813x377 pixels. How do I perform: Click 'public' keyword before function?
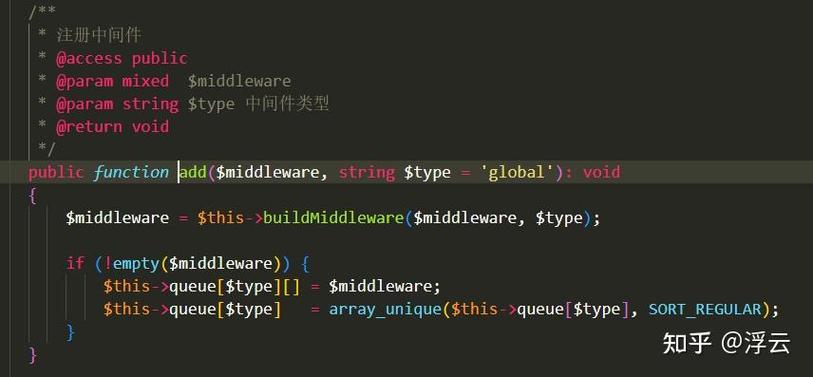(x=56, y=173)
